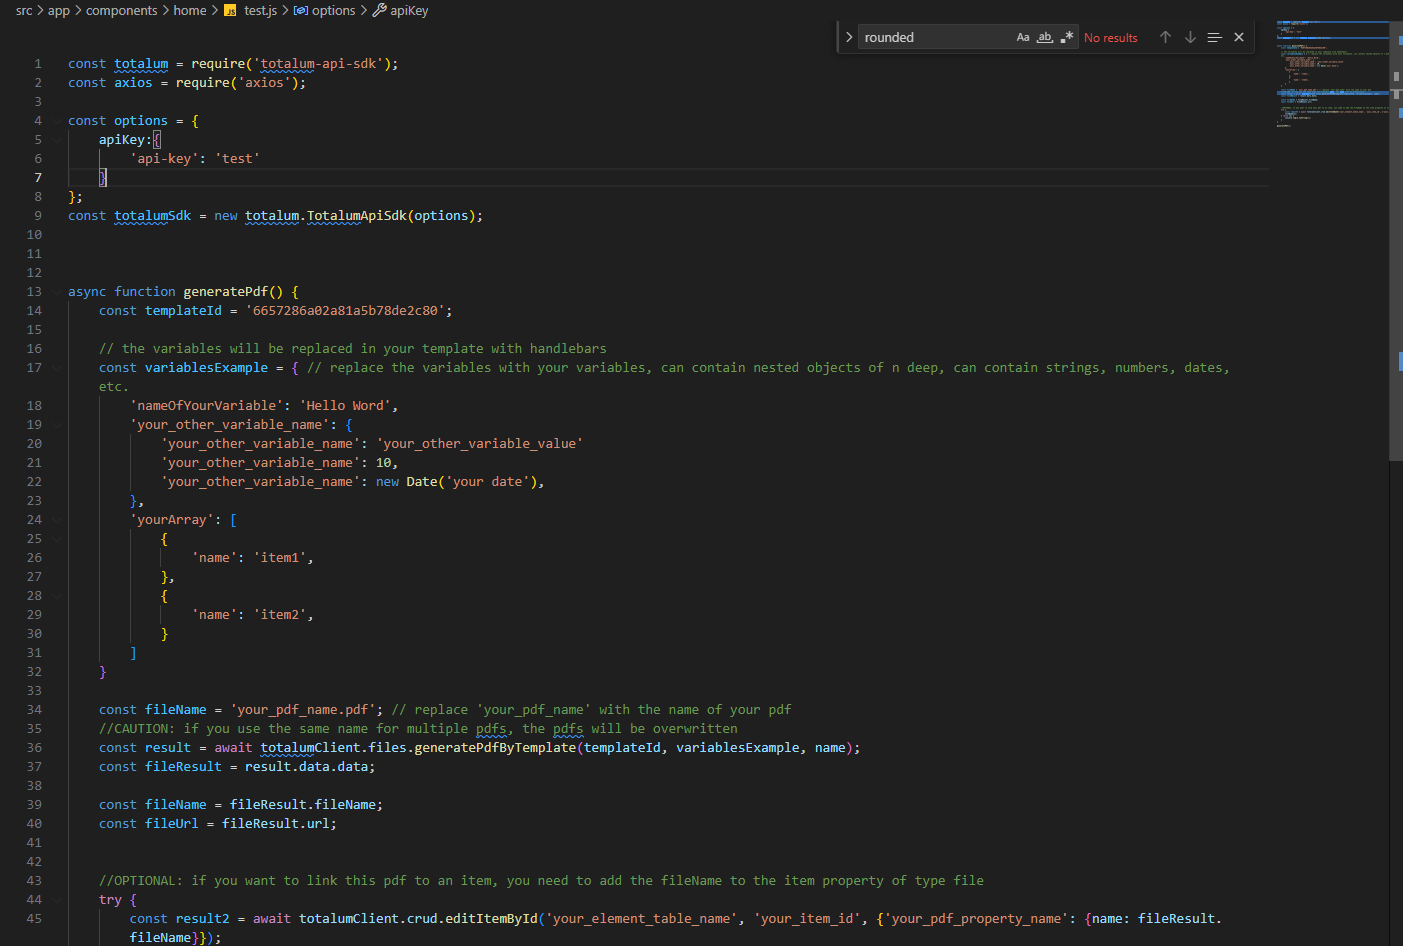Click the 'try' keyword on line 44
Screen dimensions: 1403x946
tap(110, 900)
